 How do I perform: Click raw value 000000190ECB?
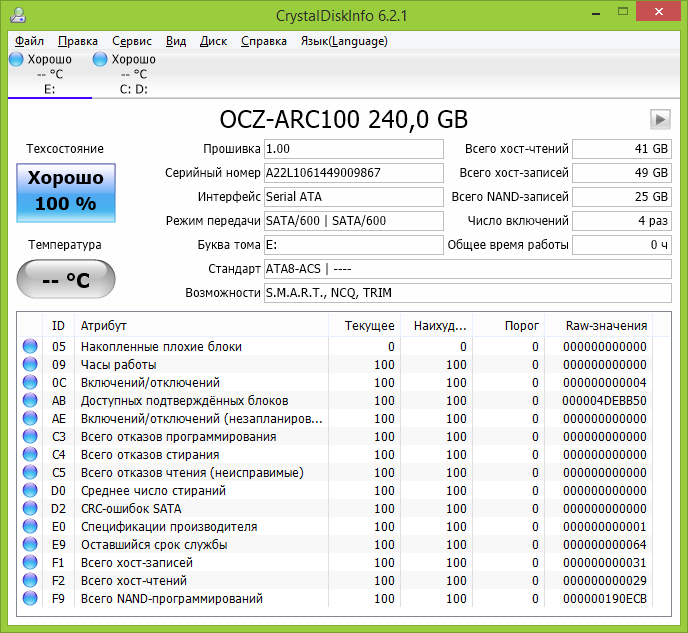point(605,598)
